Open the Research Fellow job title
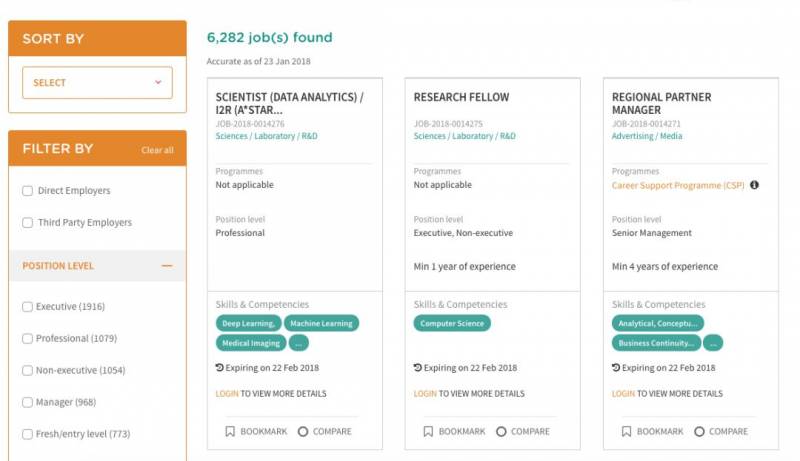Viewport: 800px width, 461px height. coord(461,97)
